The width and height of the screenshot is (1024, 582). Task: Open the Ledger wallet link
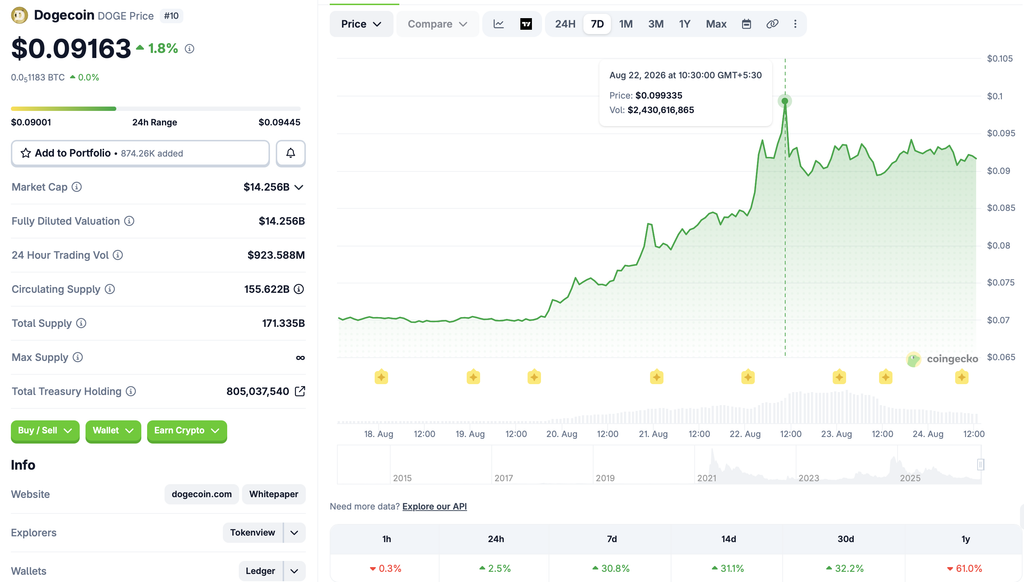tap(260, 571)
